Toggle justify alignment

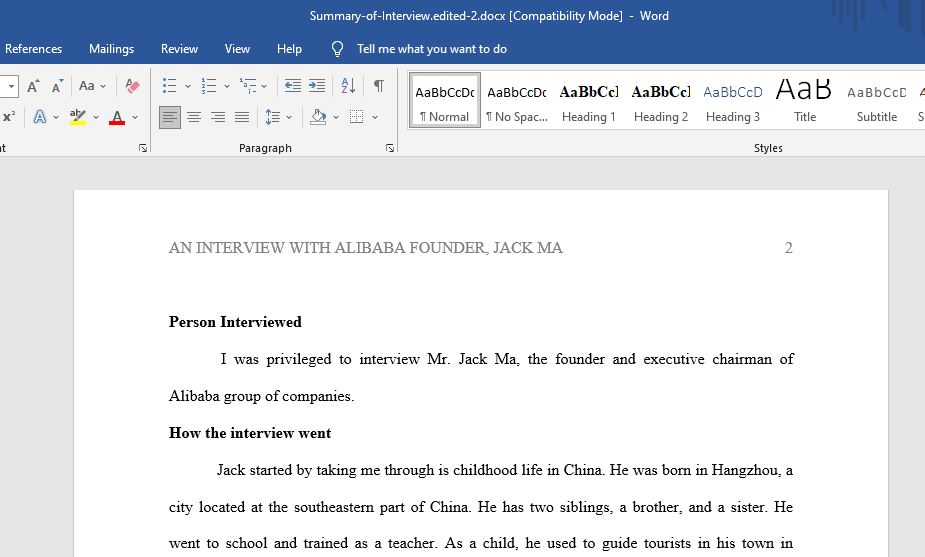(242, 117)
